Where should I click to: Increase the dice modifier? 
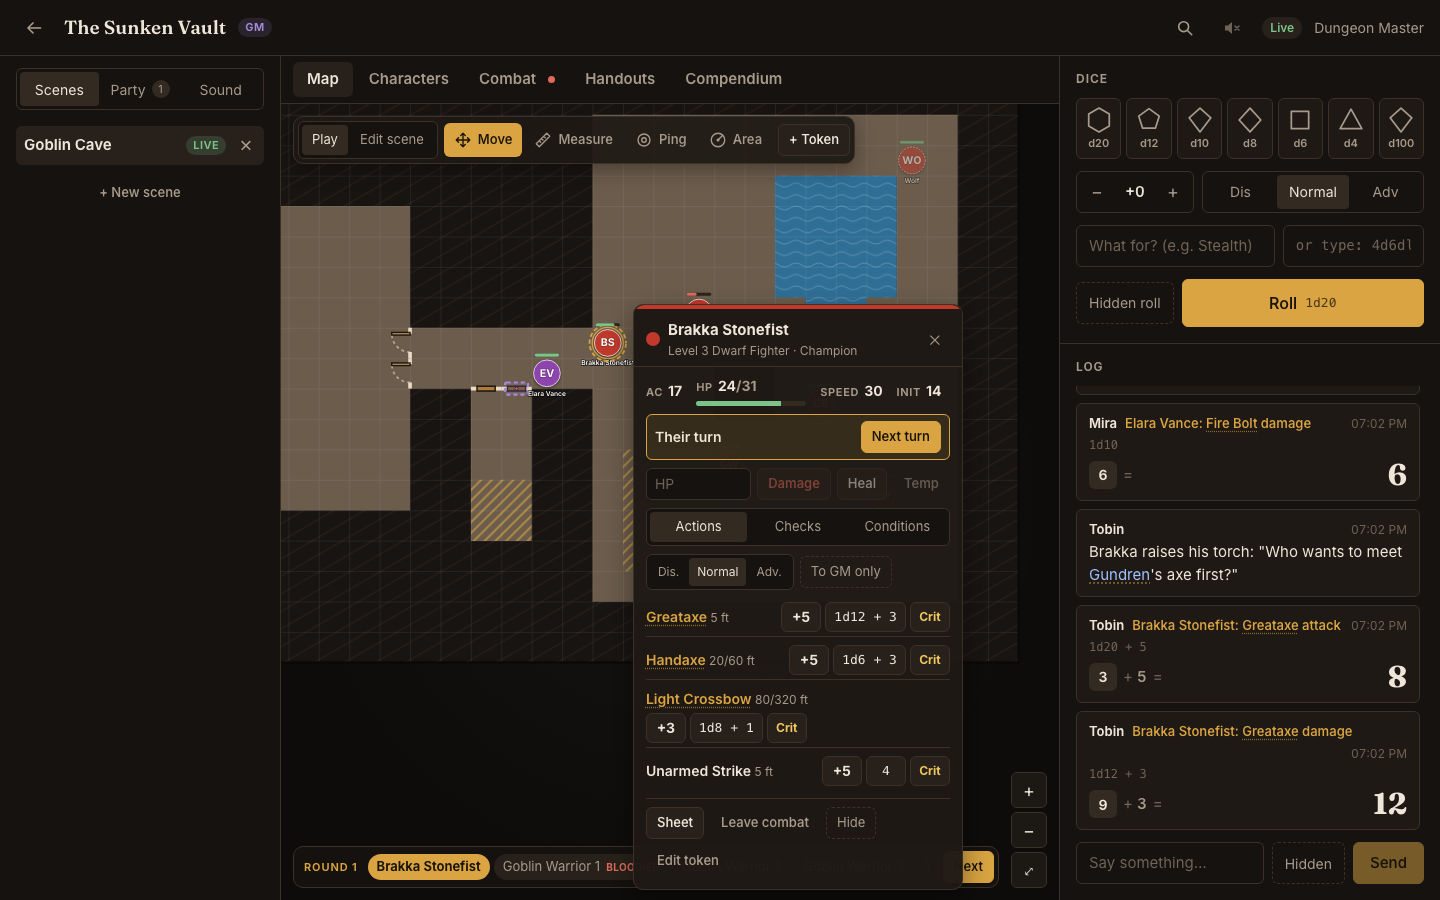pos(1173,192)
